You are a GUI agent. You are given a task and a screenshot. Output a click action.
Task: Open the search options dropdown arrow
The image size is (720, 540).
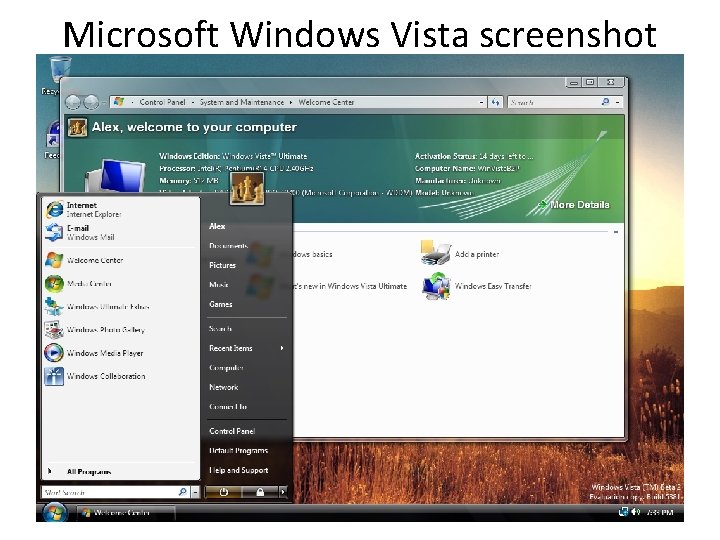click(x=618, y=102)
